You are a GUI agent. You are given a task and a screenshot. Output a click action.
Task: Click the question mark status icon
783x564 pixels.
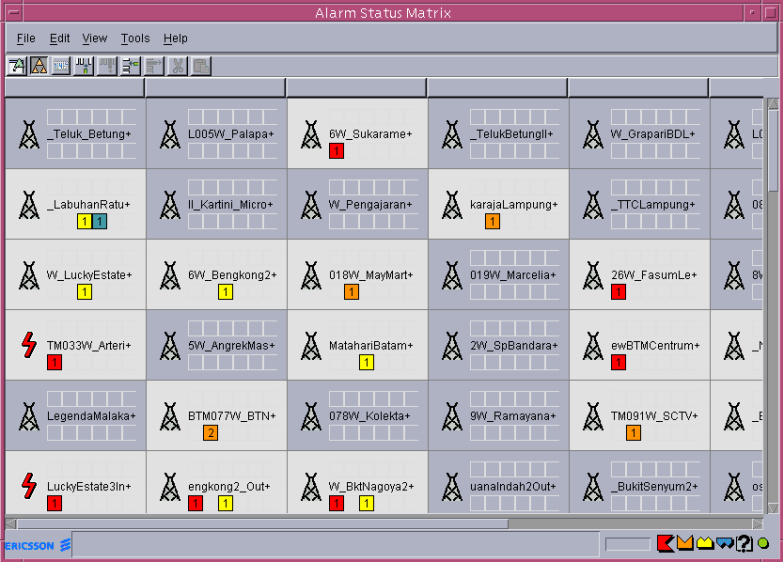pyautogui.click(x=744, y=543)
